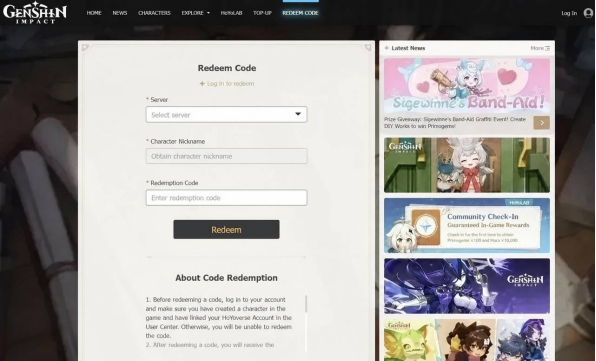Open the Sigewinne's Band-Aid banner
Image resolution: width=596 pixels, height=361 pixels.
(x=467, y=85)
